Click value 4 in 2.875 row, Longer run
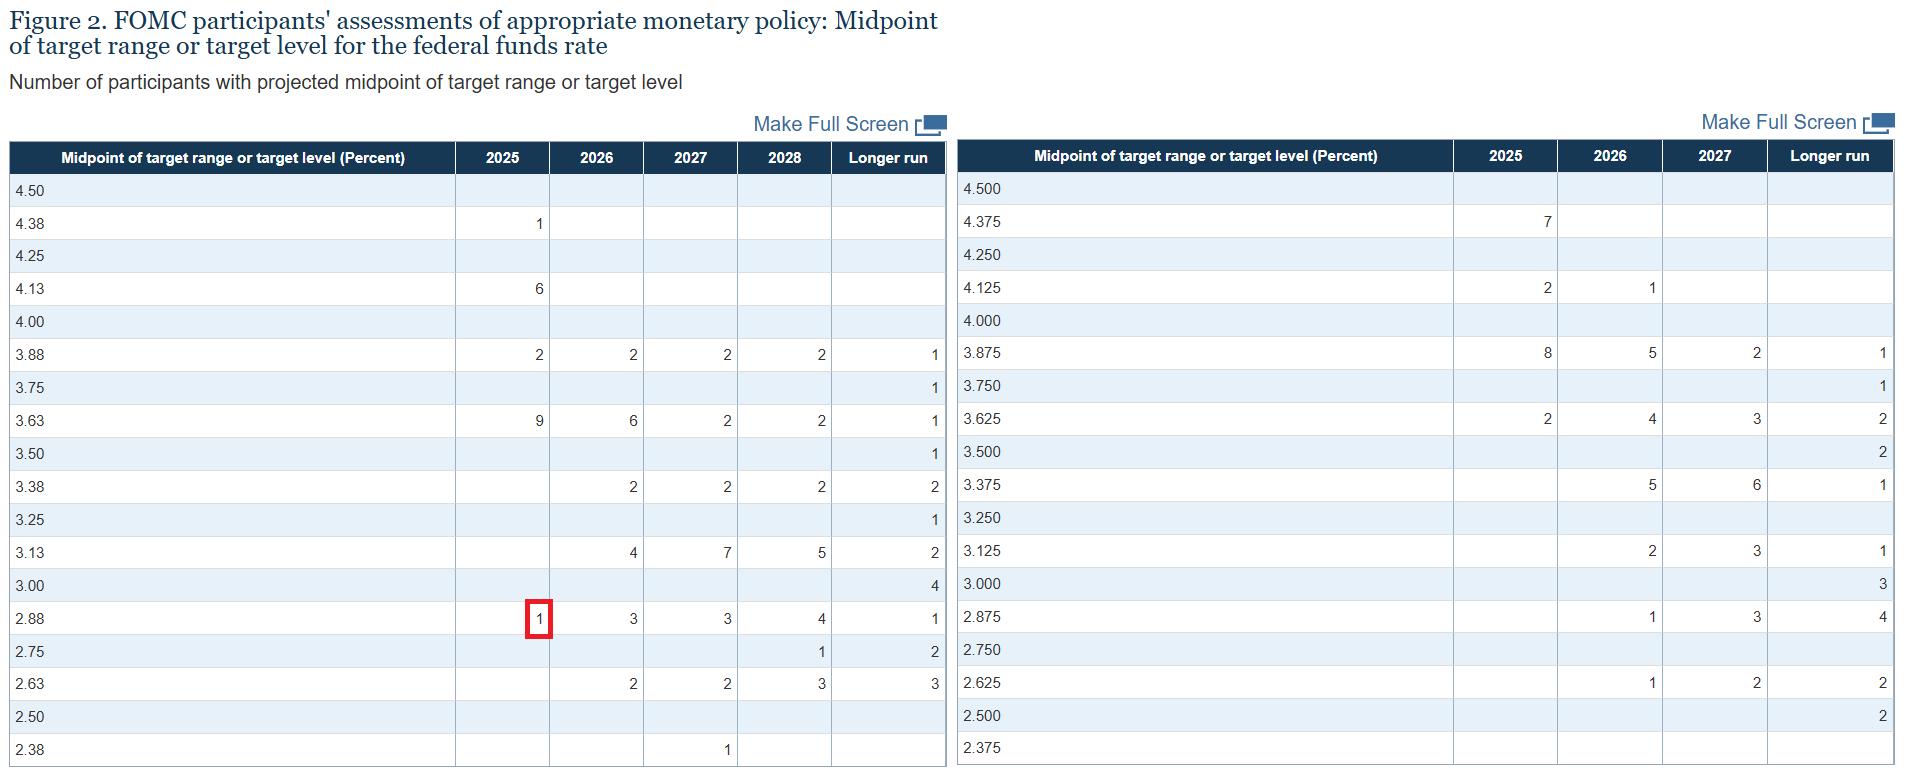The width and height of the screenshot is (1906, 768). click(x=1883, y=617)
